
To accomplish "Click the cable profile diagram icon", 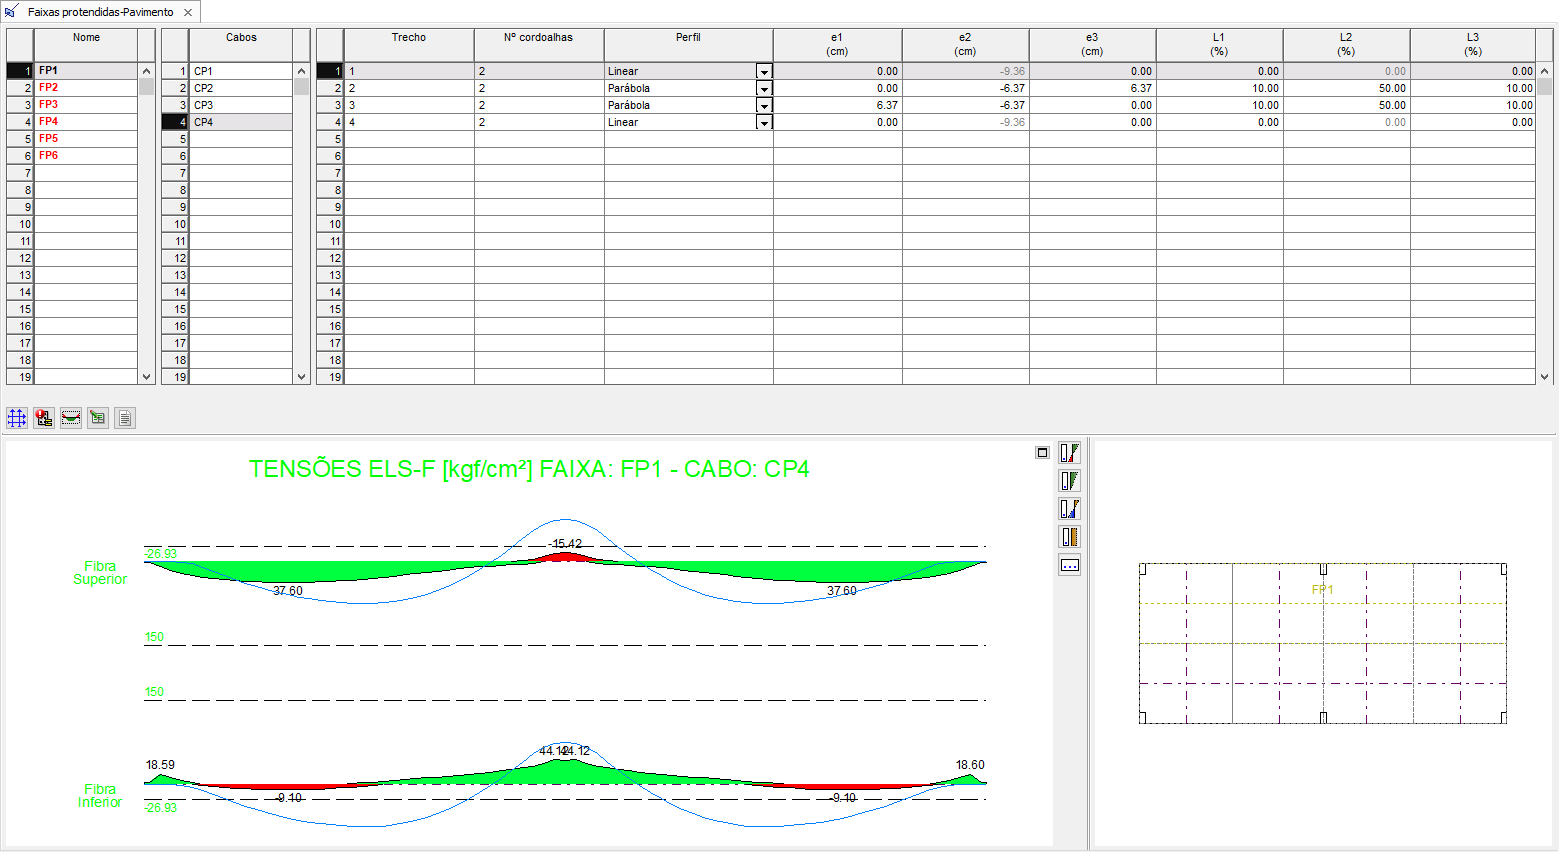I will pos(71,418).
